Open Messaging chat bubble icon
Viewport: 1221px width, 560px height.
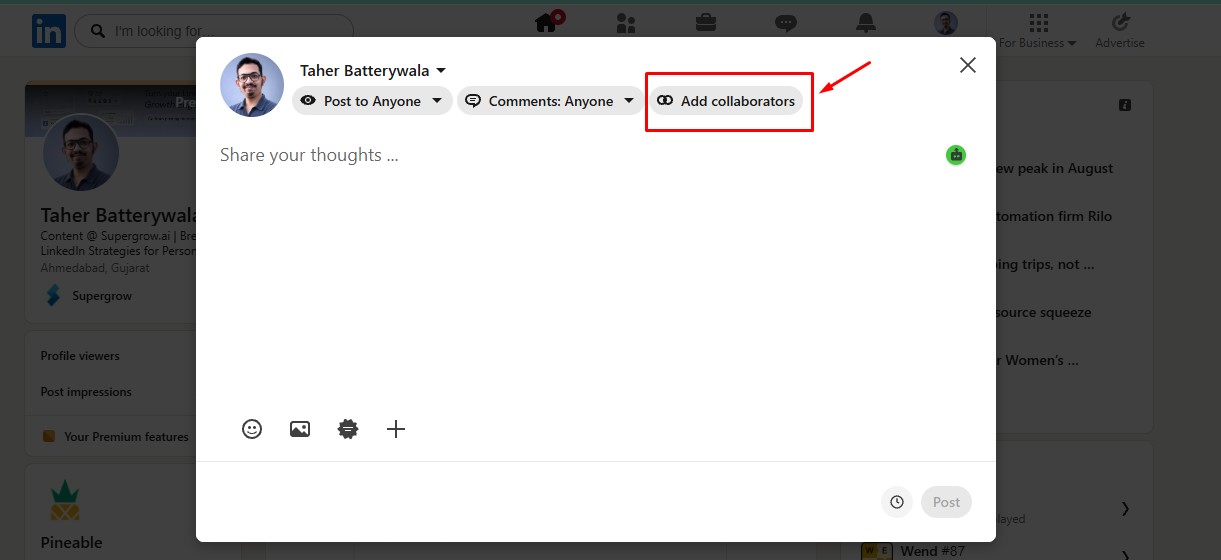pyautogui.click(x=787, y=23)
